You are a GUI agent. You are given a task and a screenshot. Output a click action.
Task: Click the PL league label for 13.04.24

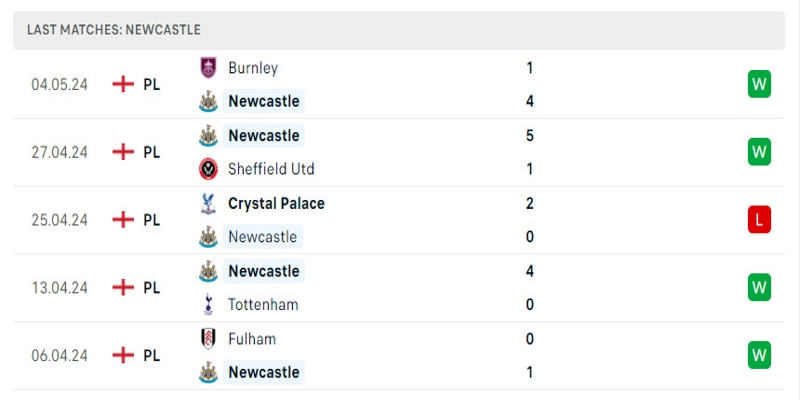(x=151, y=288)
